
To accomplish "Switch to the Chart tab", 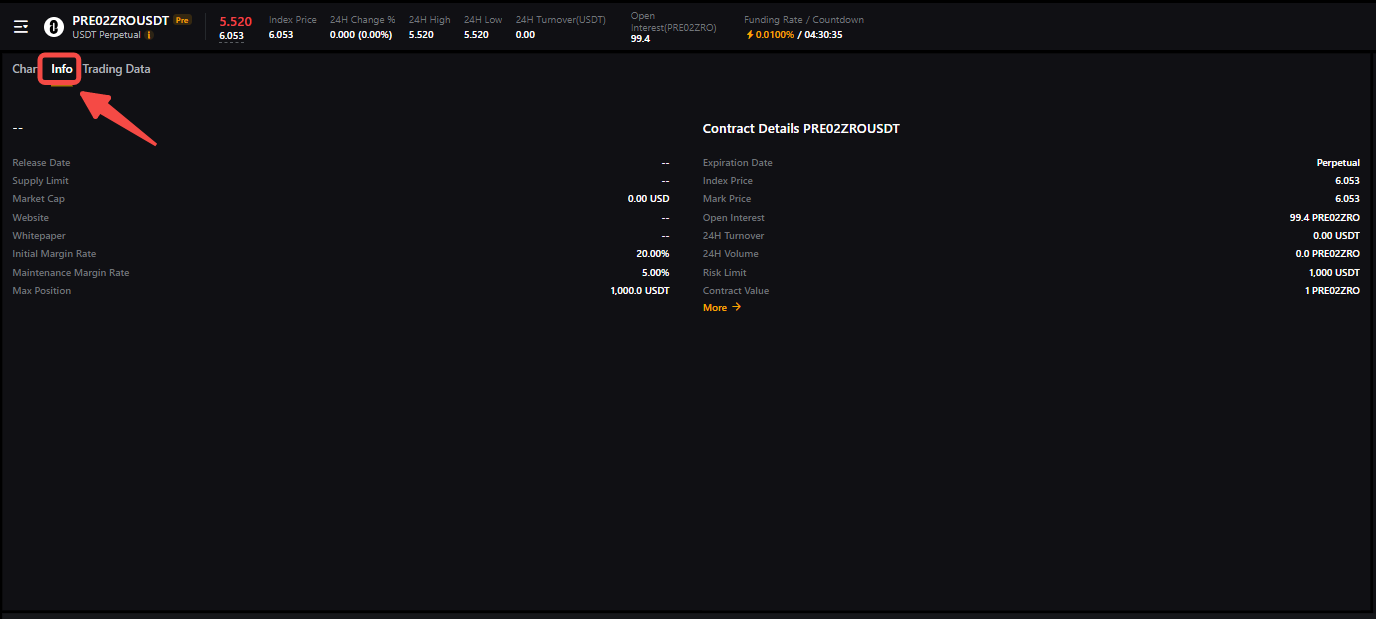I will pos(24,69).
